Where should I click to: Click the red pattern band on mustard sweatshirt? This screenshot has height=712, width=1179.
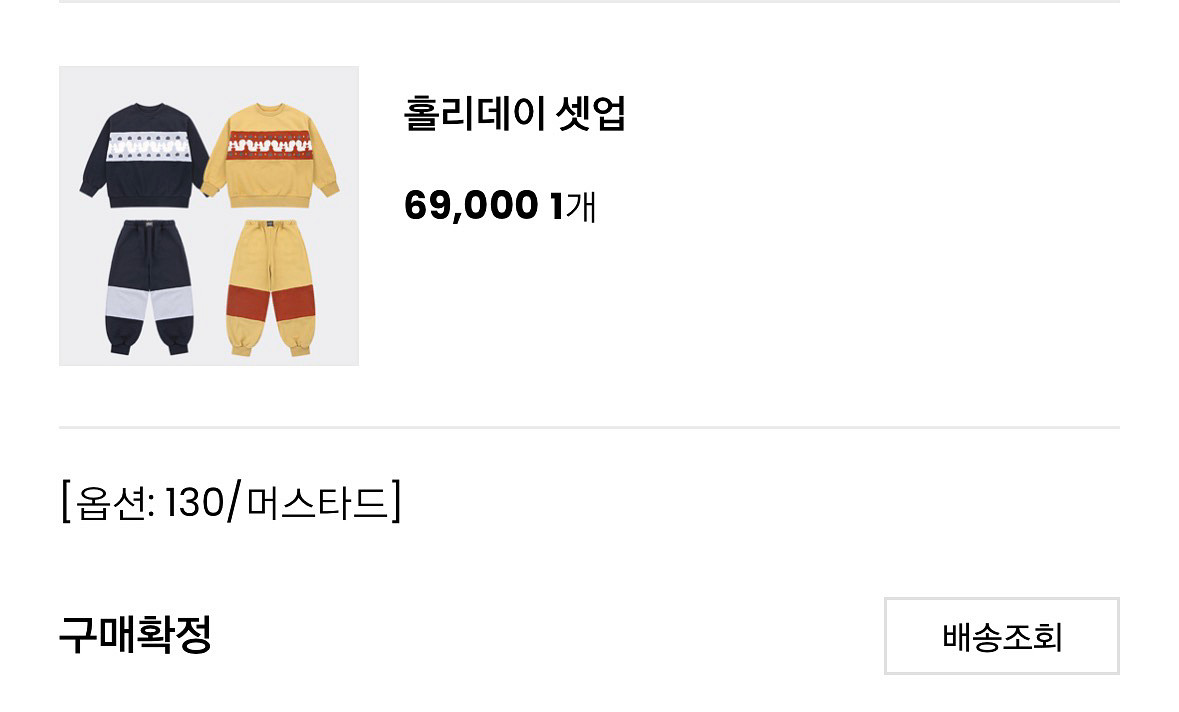(x=270, y=145)
